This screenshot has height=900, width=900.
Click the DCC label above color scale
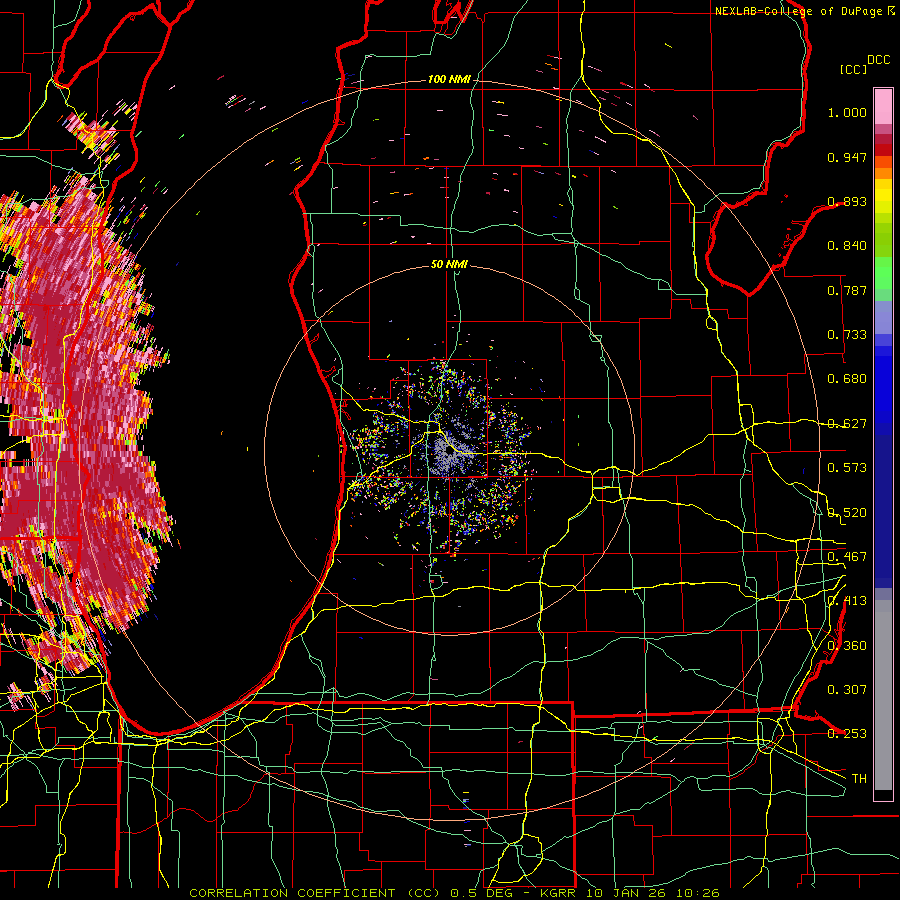point(878,60)
